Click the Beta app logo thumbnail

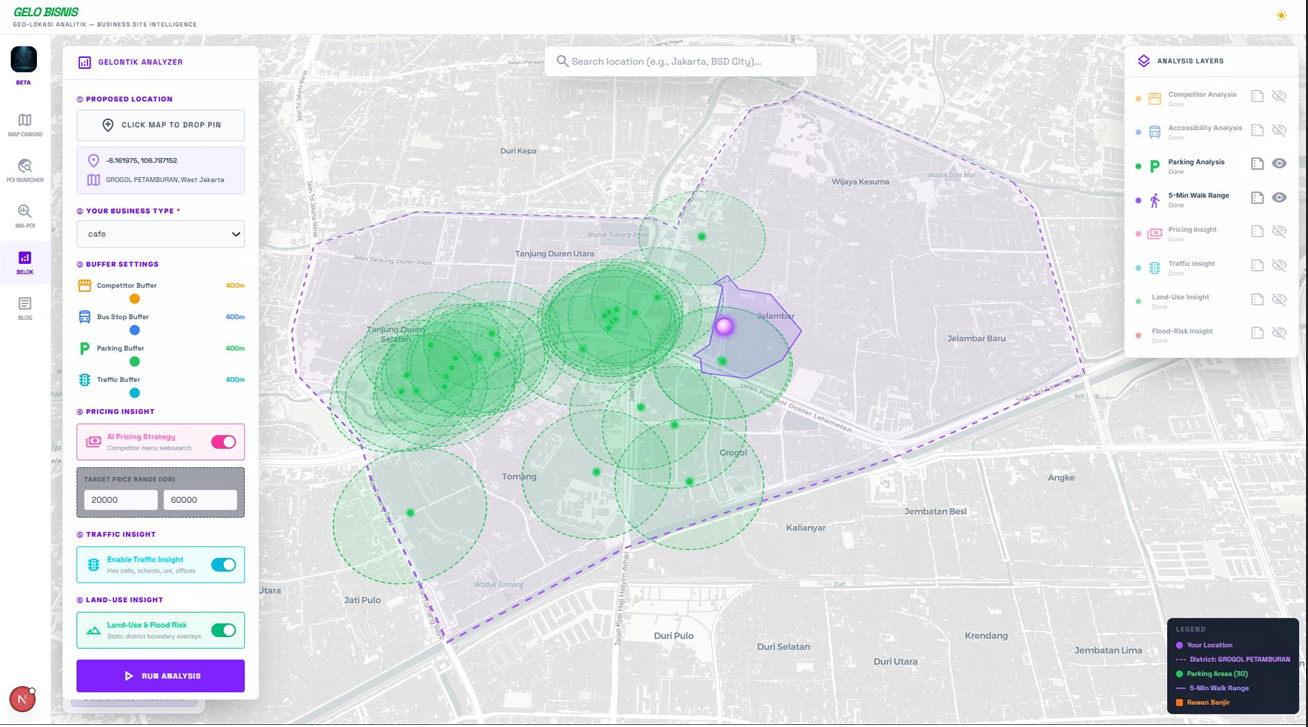tap(24, 59)
